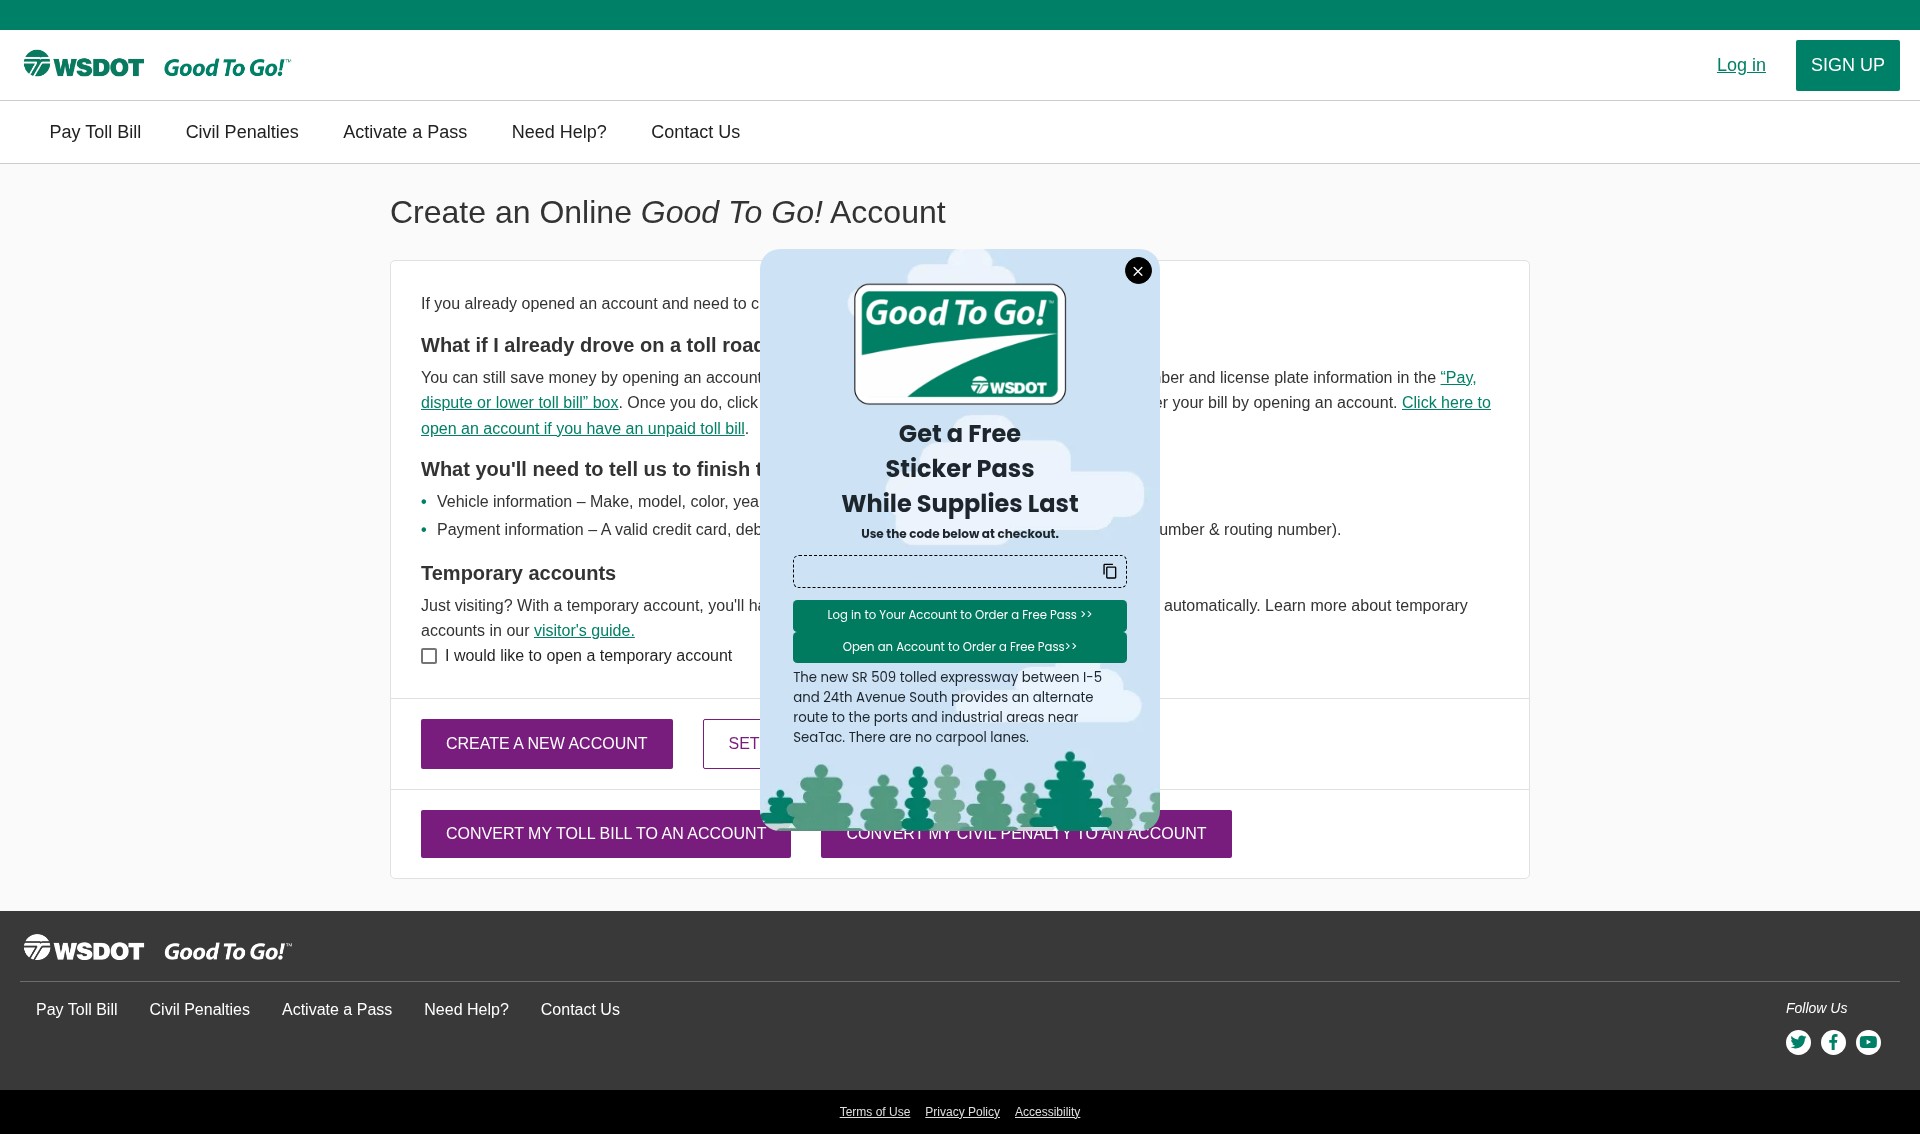The width and height of the screenshot is (1920, 1134).
Task: Check the temporary account checkbox
Action: click(429, 656)
